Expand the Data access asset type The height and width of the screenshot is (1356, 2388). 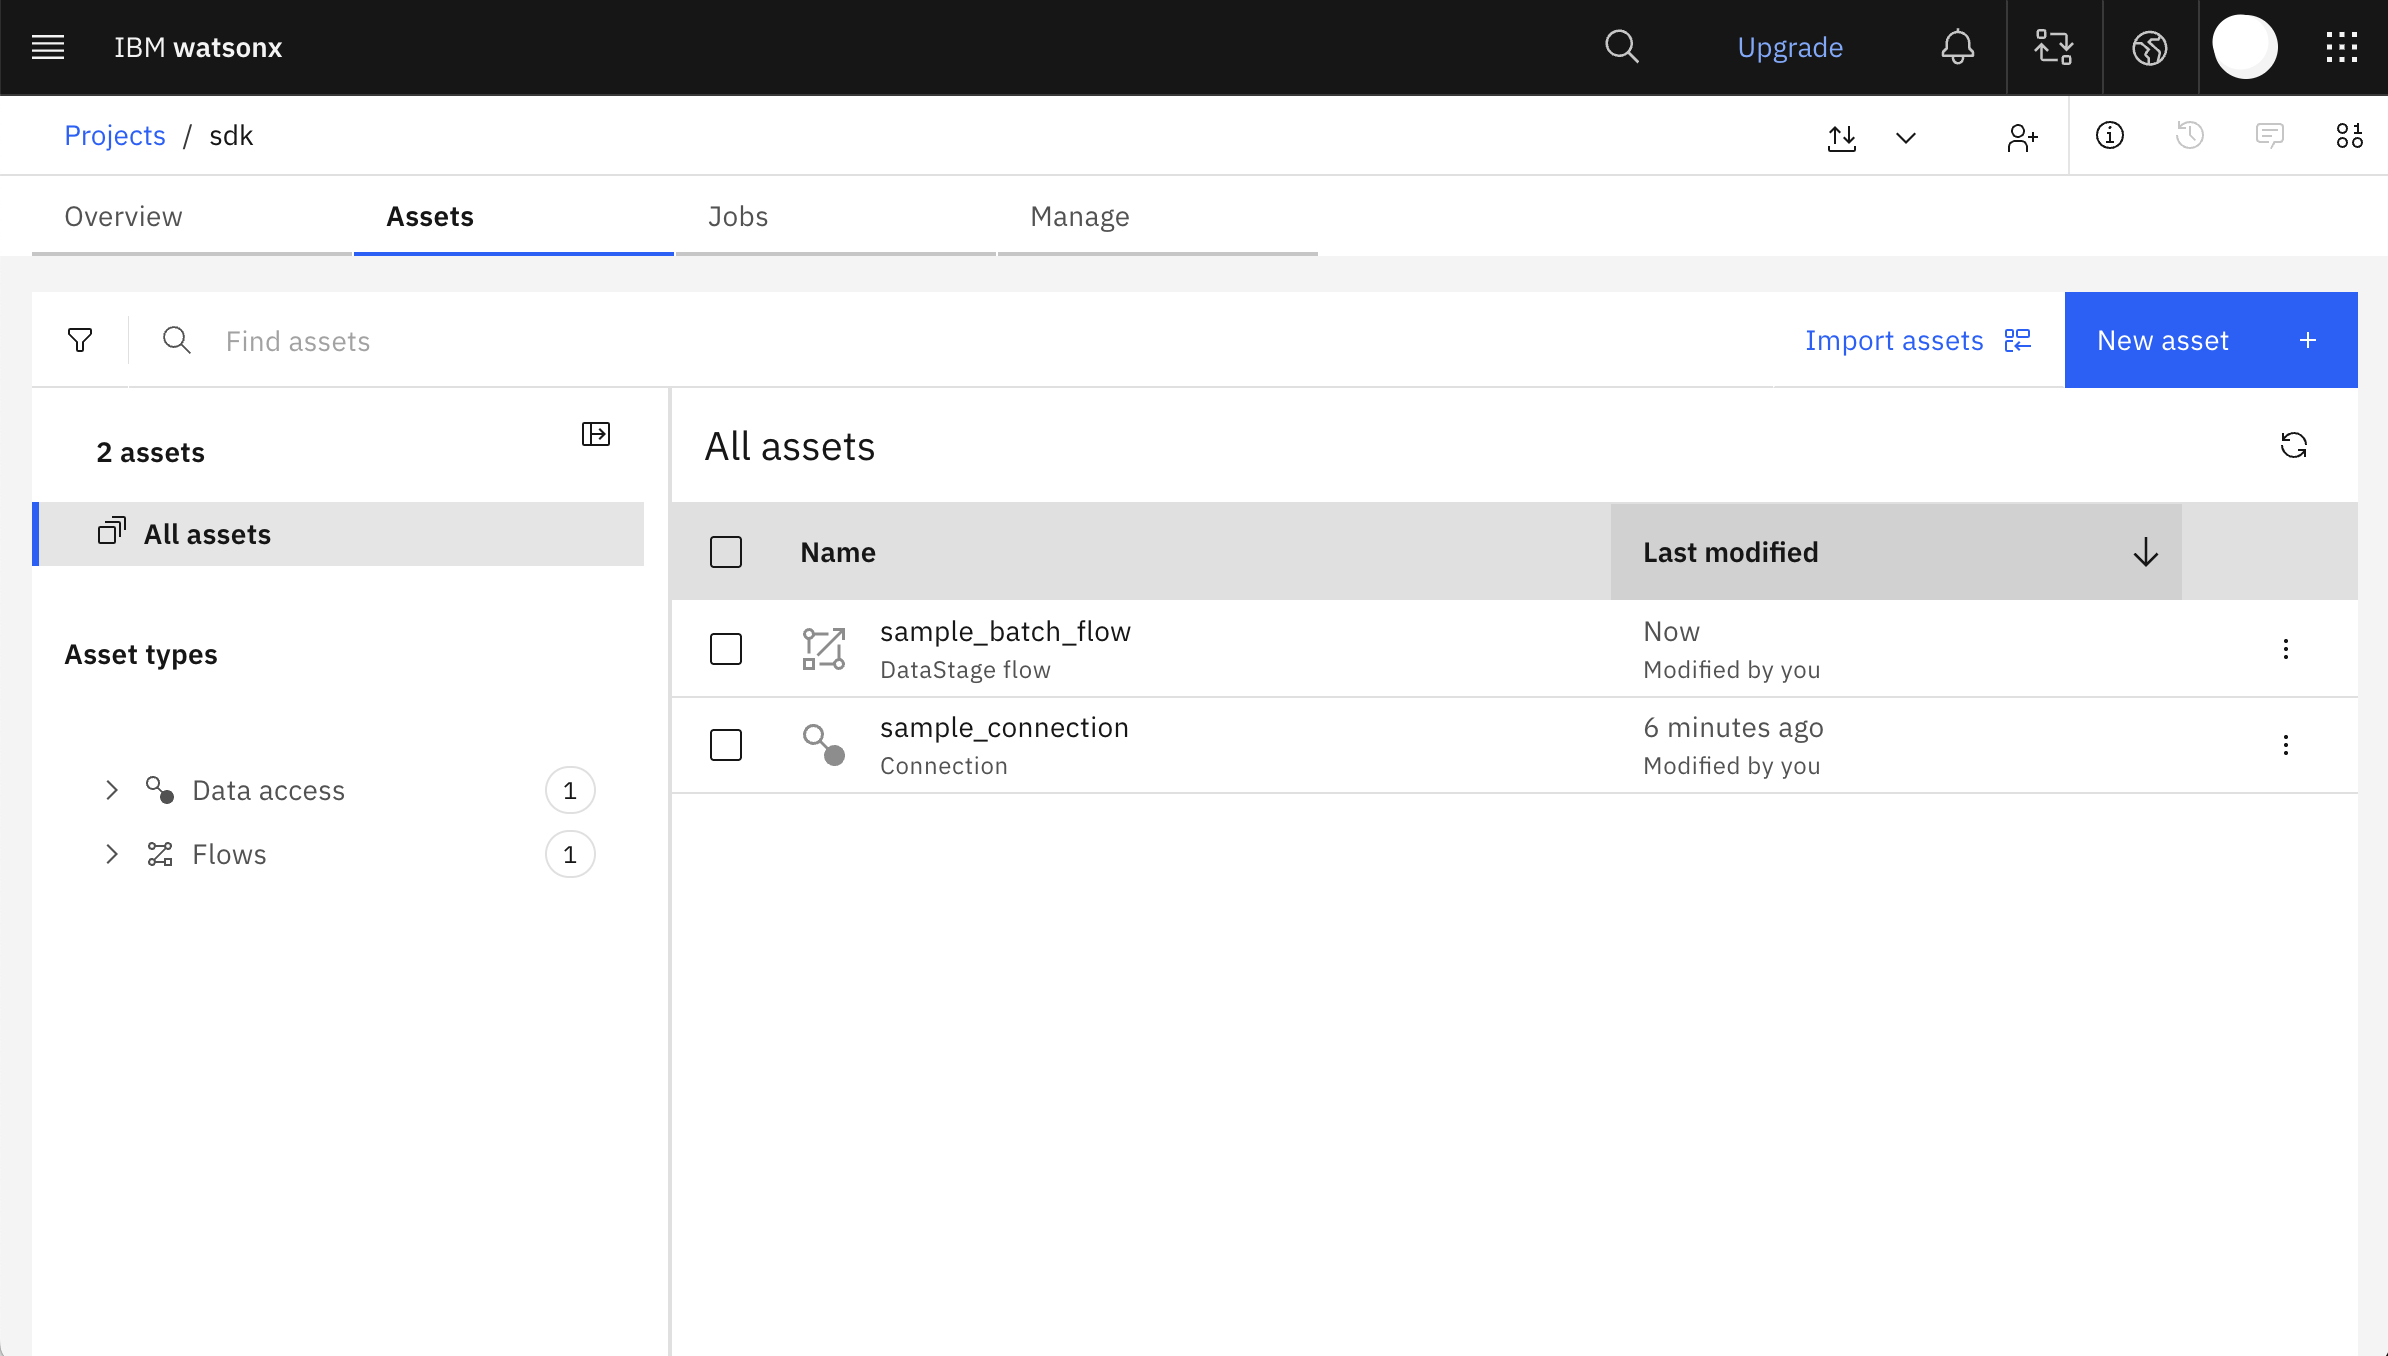[x=112, y=790]
